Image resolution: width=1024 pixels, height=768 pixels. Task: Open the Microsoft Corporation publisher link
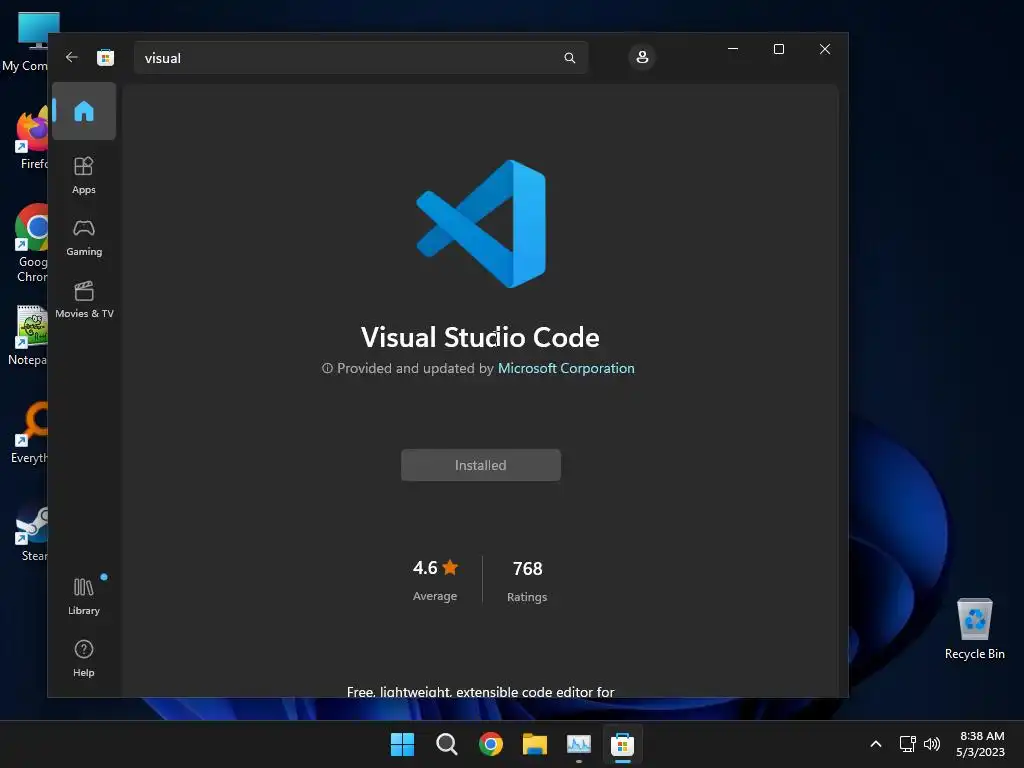pos(566,368)
